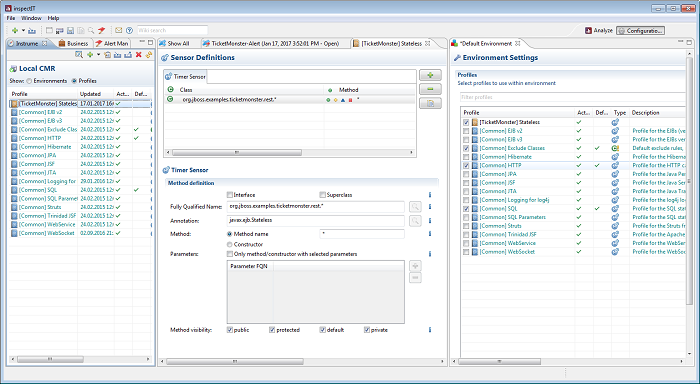Click the search-filter icon in Local CMR toolbar
The height and width of the screenshot is (384, 700).
(79, 54)
